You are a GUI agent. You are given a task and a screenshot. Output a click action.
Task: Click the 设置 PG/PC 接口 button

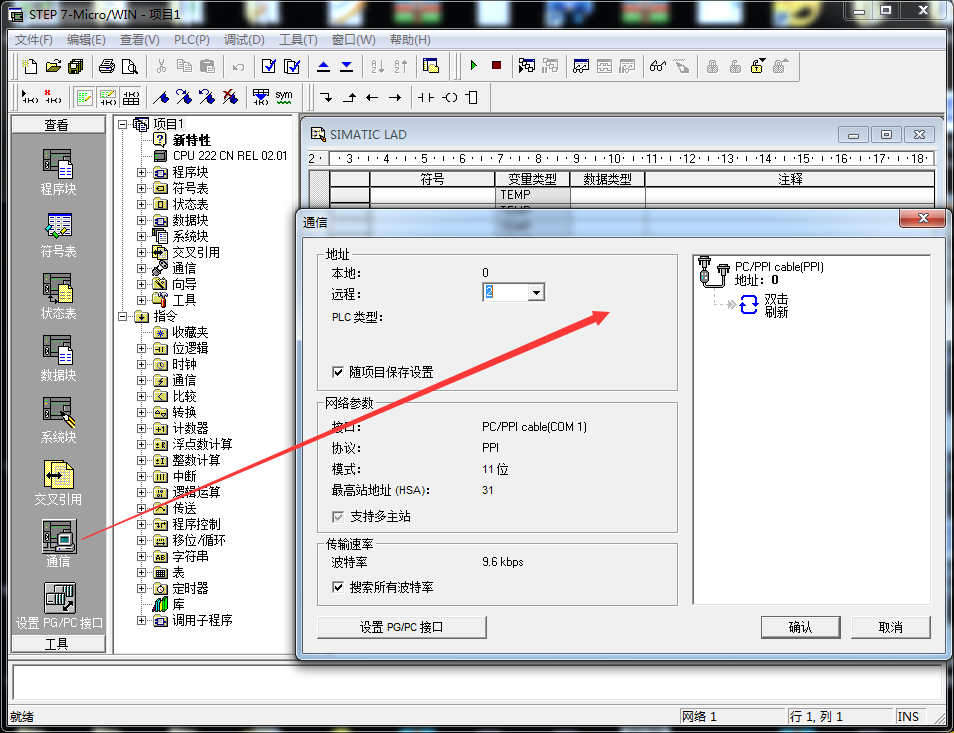click(401, 627)
